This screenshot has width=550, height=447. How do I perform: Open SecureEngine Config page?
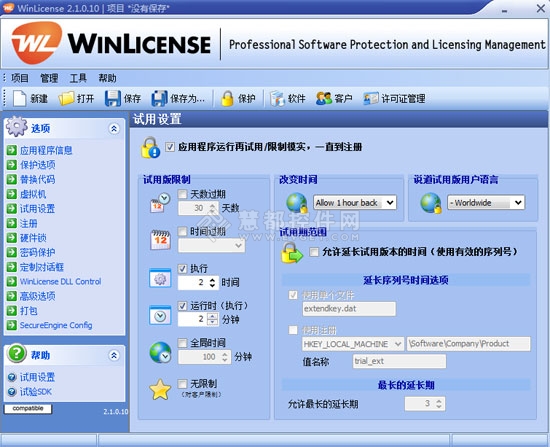coord(56,325)
